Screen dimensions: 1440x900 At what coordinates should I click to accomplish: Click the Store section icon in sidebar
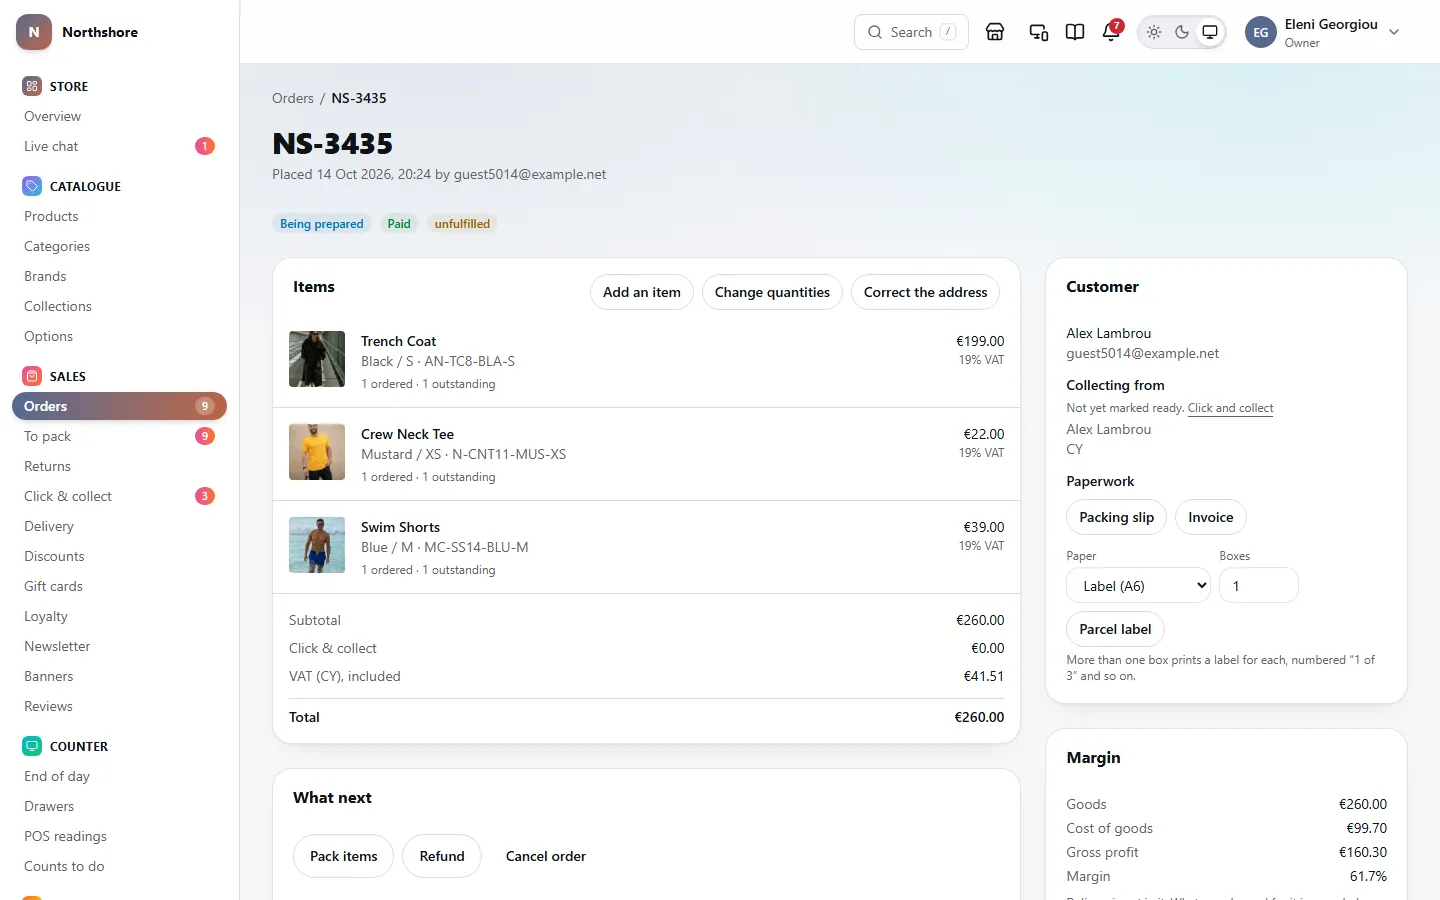click(x=32, y=86)
